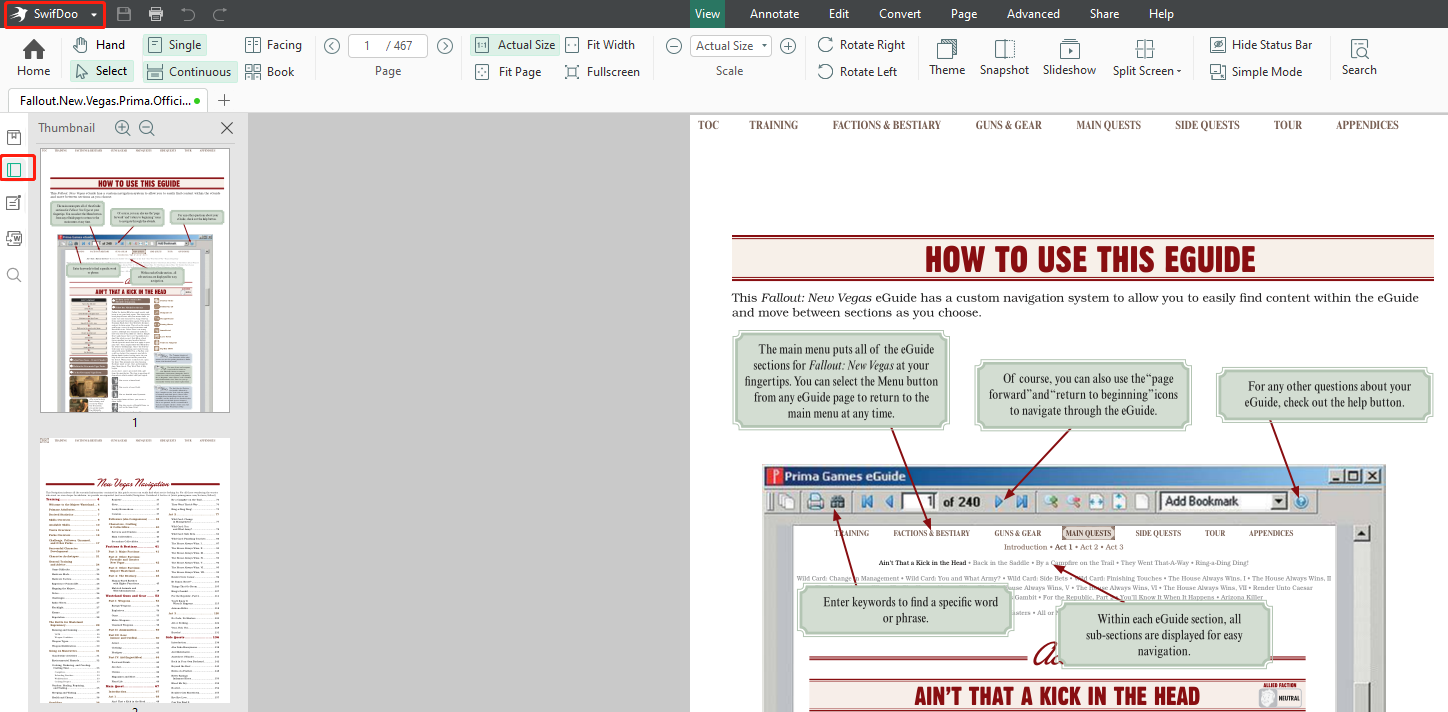Click the TRAINING link in document header
Image resolution: width=1448 pixels, height=712 pixels.
pos(774,125)
